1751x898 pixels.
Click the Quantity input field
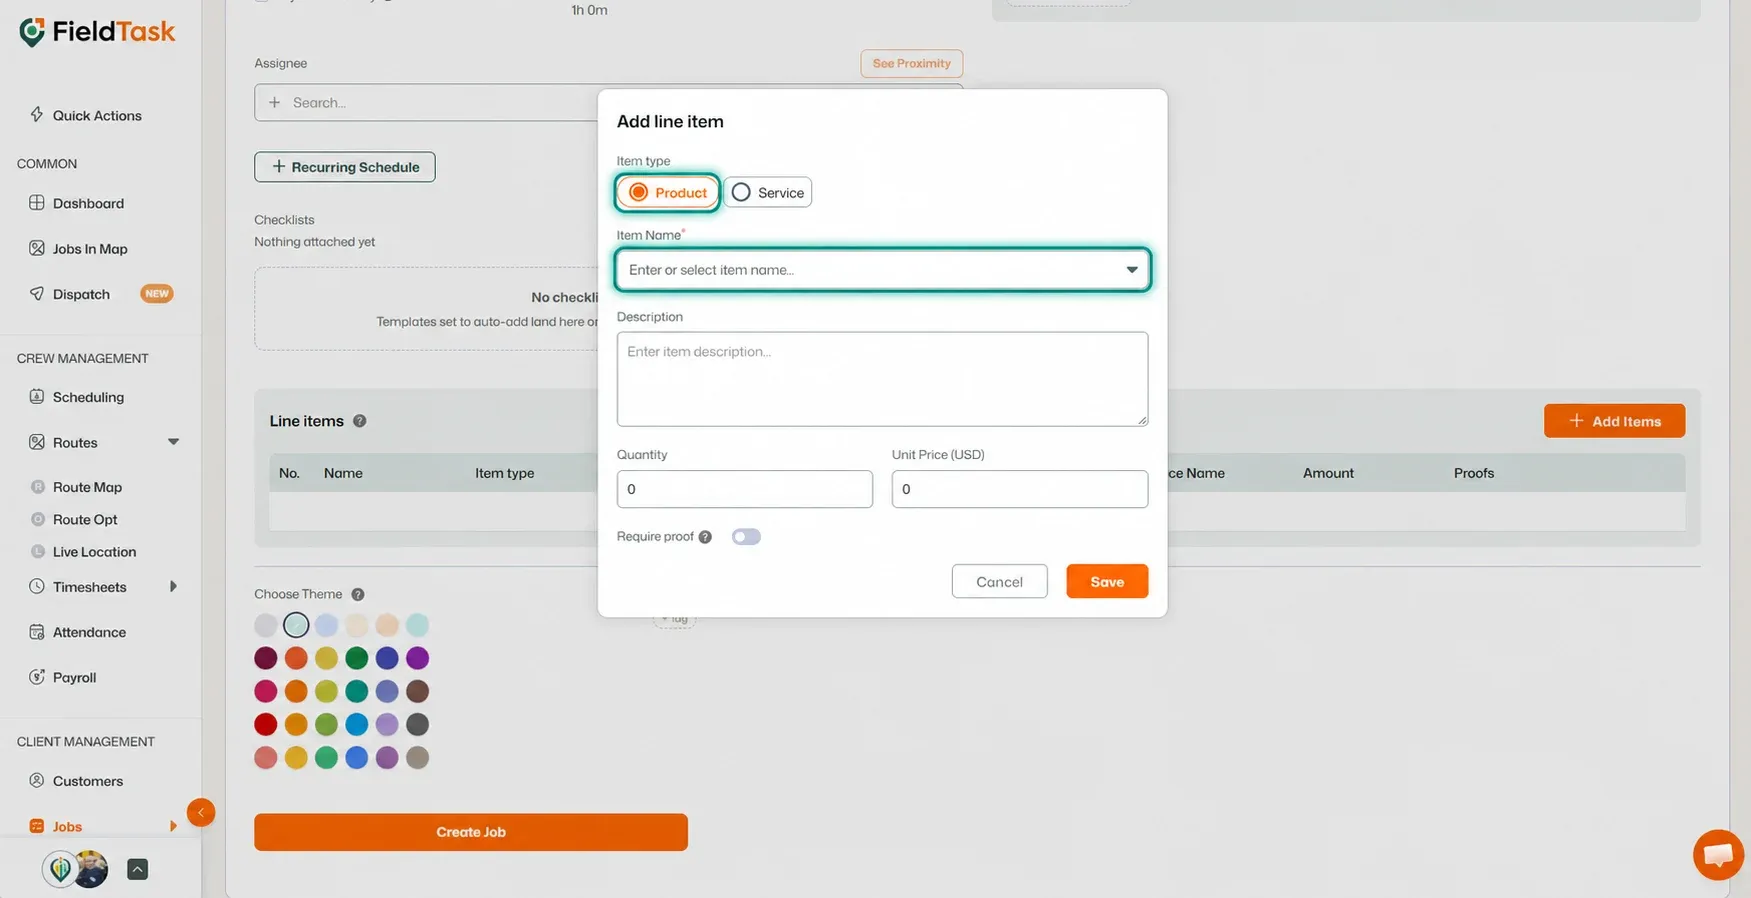coord(745,489)
